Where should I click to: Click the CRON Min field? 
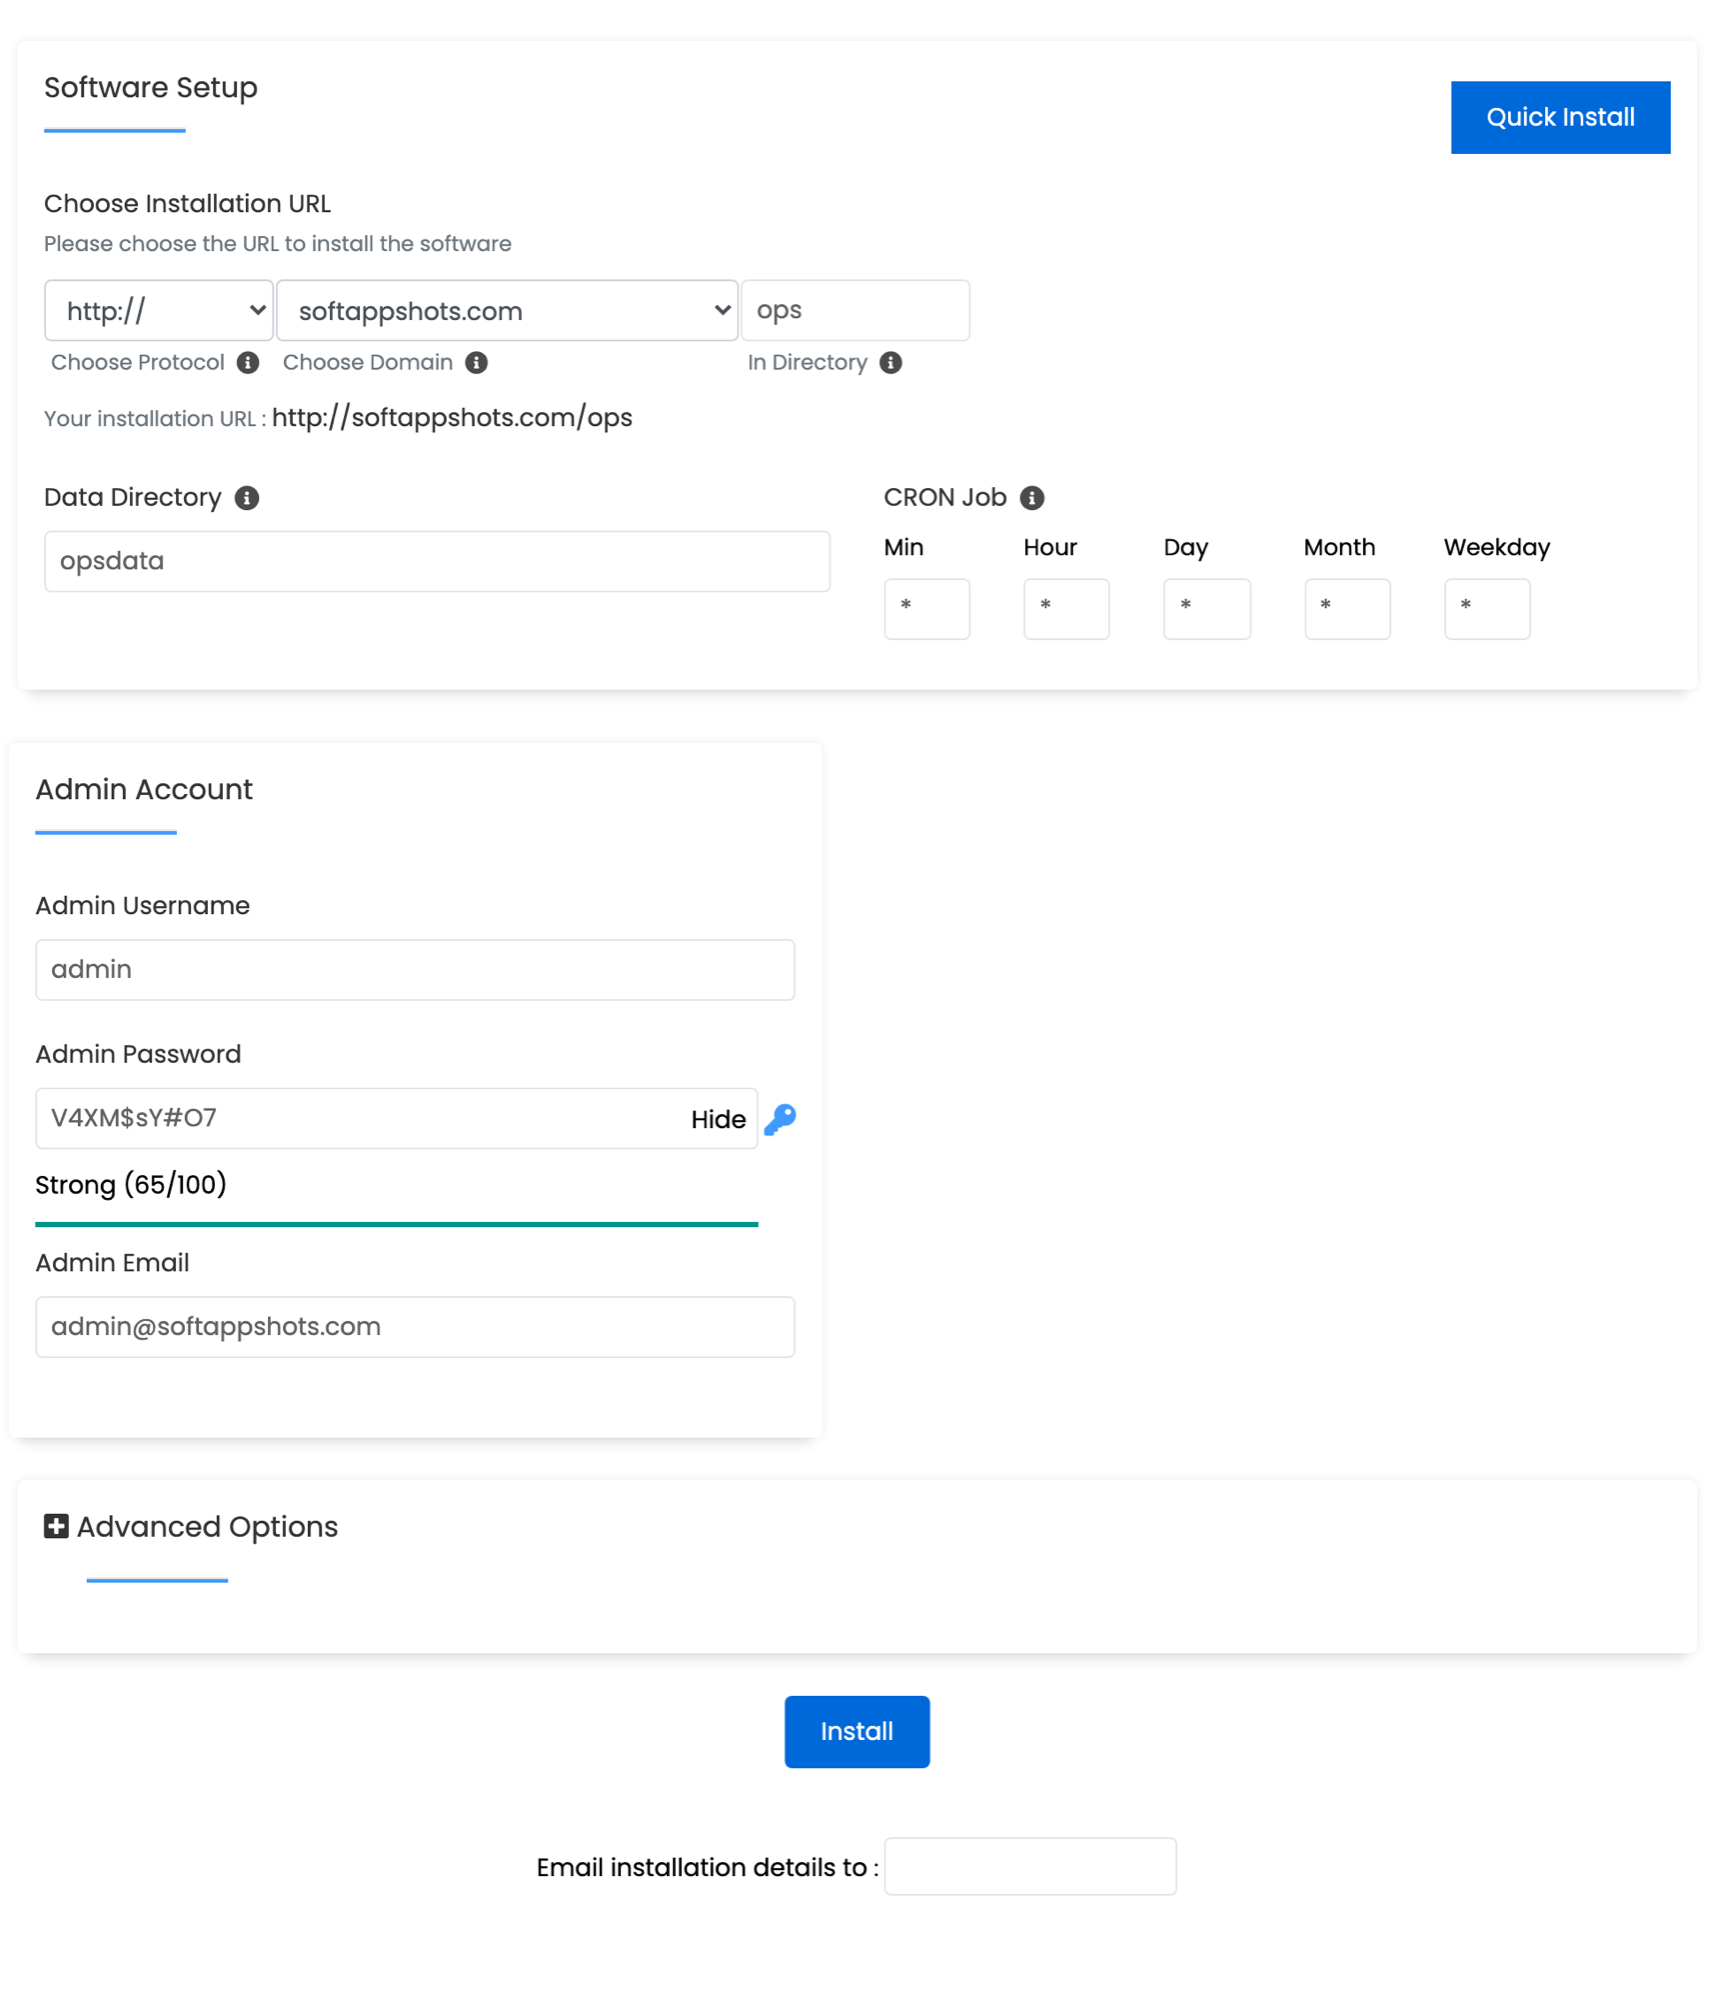(925, 609)
